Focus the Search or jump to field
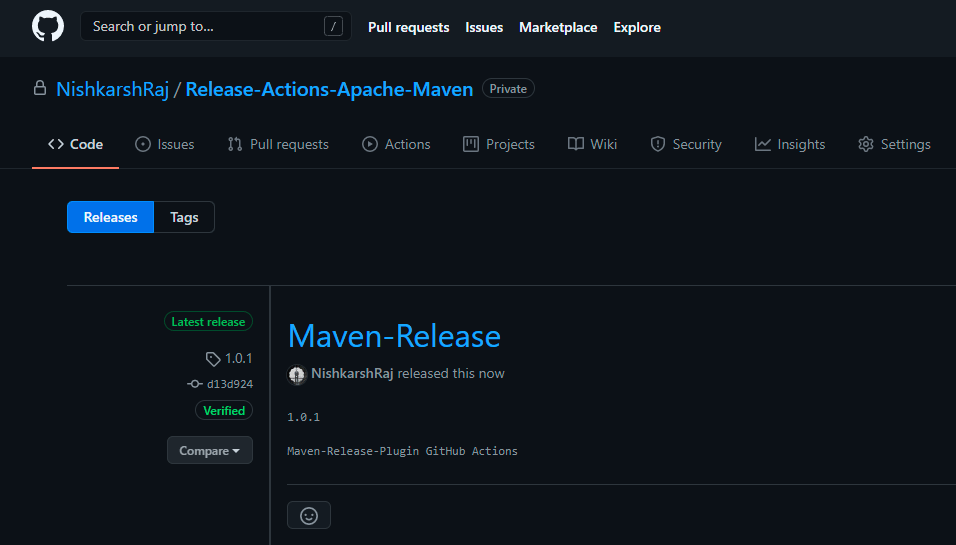This screenshot has width=956, height=545. click(216, 26)
